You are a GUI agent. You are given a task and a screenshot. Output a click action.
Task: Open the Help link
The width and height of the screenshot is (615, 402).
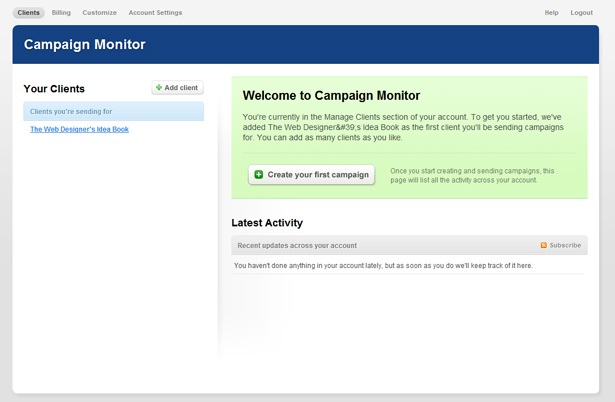coord(551,13)
